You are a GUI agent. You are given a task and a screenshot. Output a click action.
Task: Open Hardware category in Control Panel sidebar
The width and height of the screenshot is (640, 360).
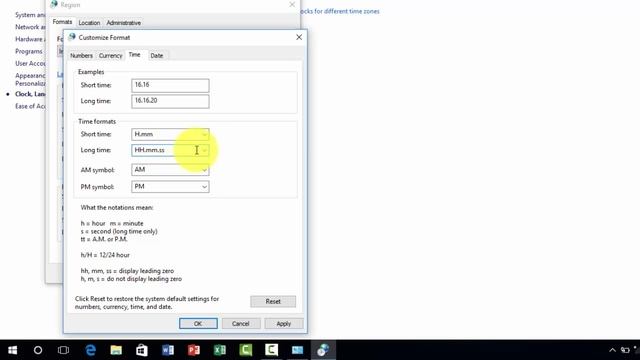click(x=30, y=39)
